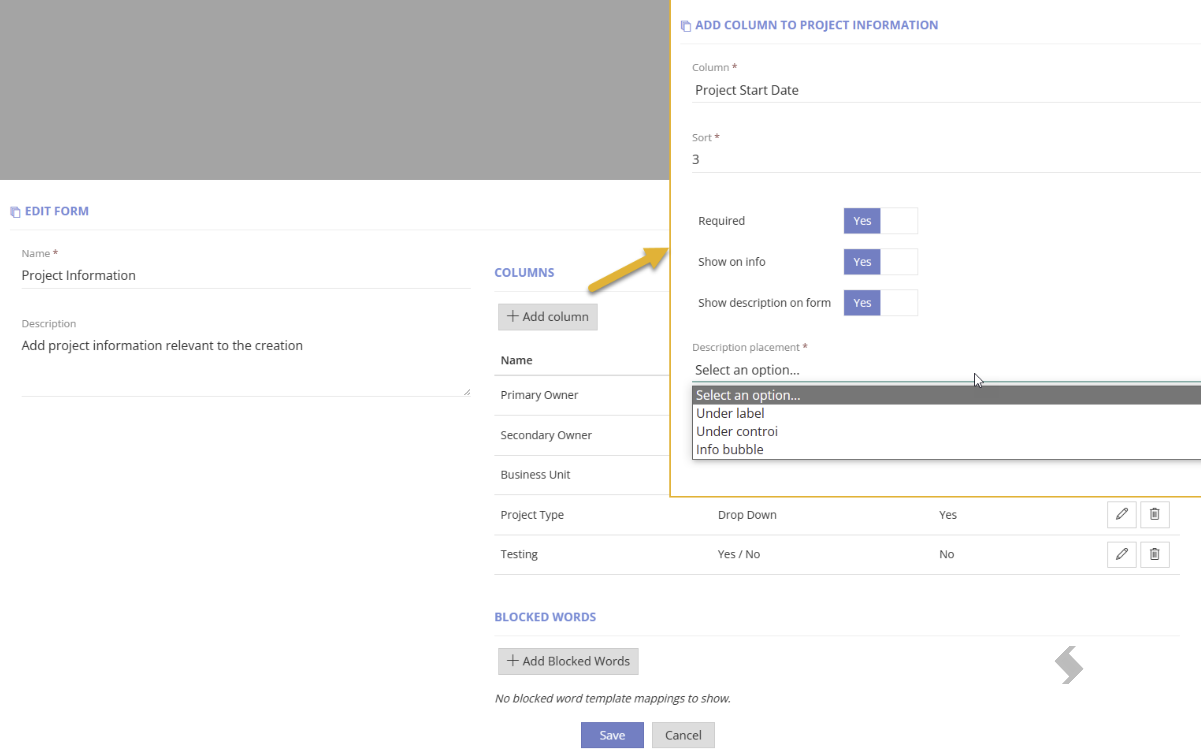Click the Sort value input field
Viewport: 1201px width, 755px height.
pyautogui.click(x=946, y=160)
